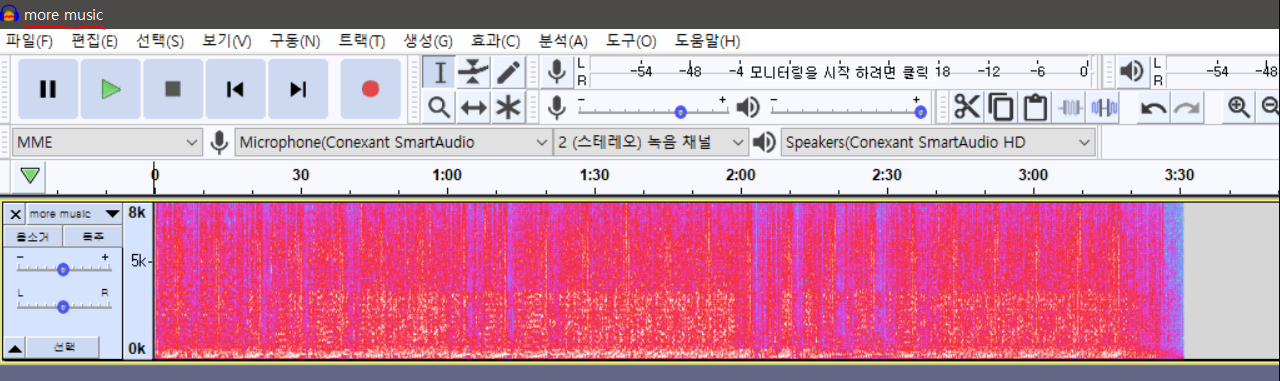This screenshot has width=1280, height=381.
Task: Open the Microphone recording device dropdown
Action: (x=394, y=142)
